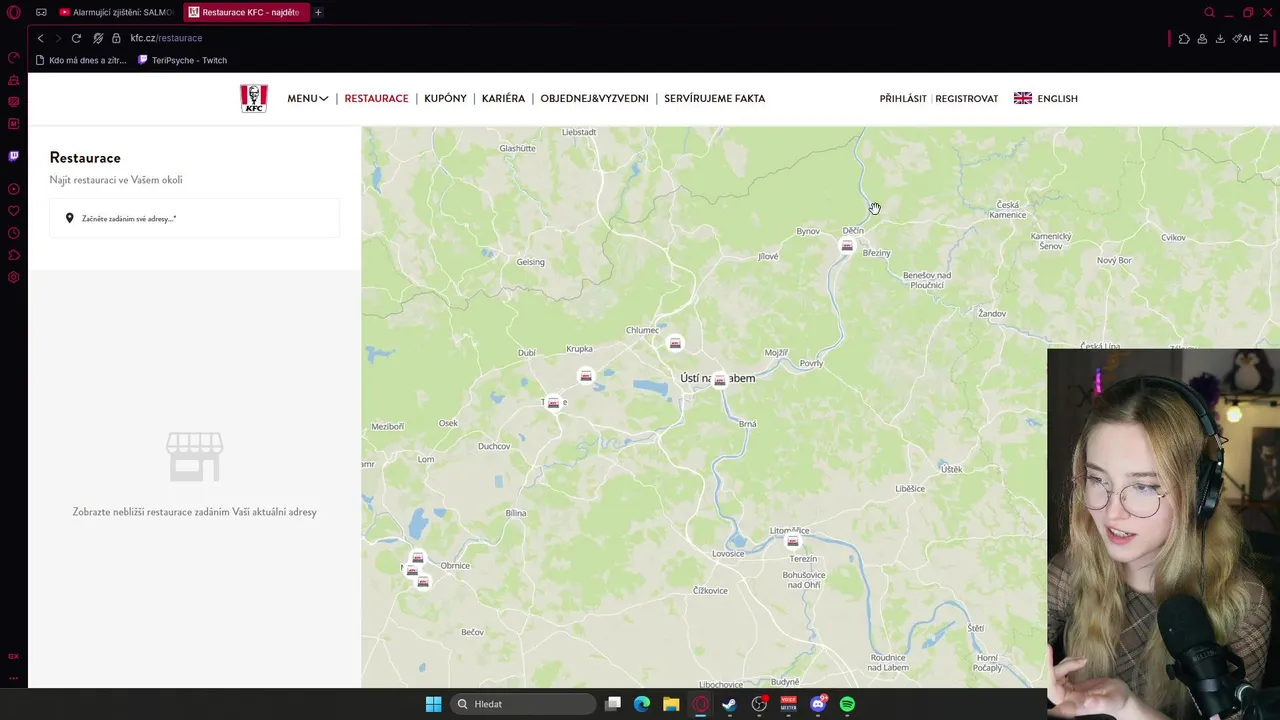Open the settings gear in Opera sidebar
The height and width of the screenshot is (720, 1280).
pyautogui.click(x=14, y=277)
